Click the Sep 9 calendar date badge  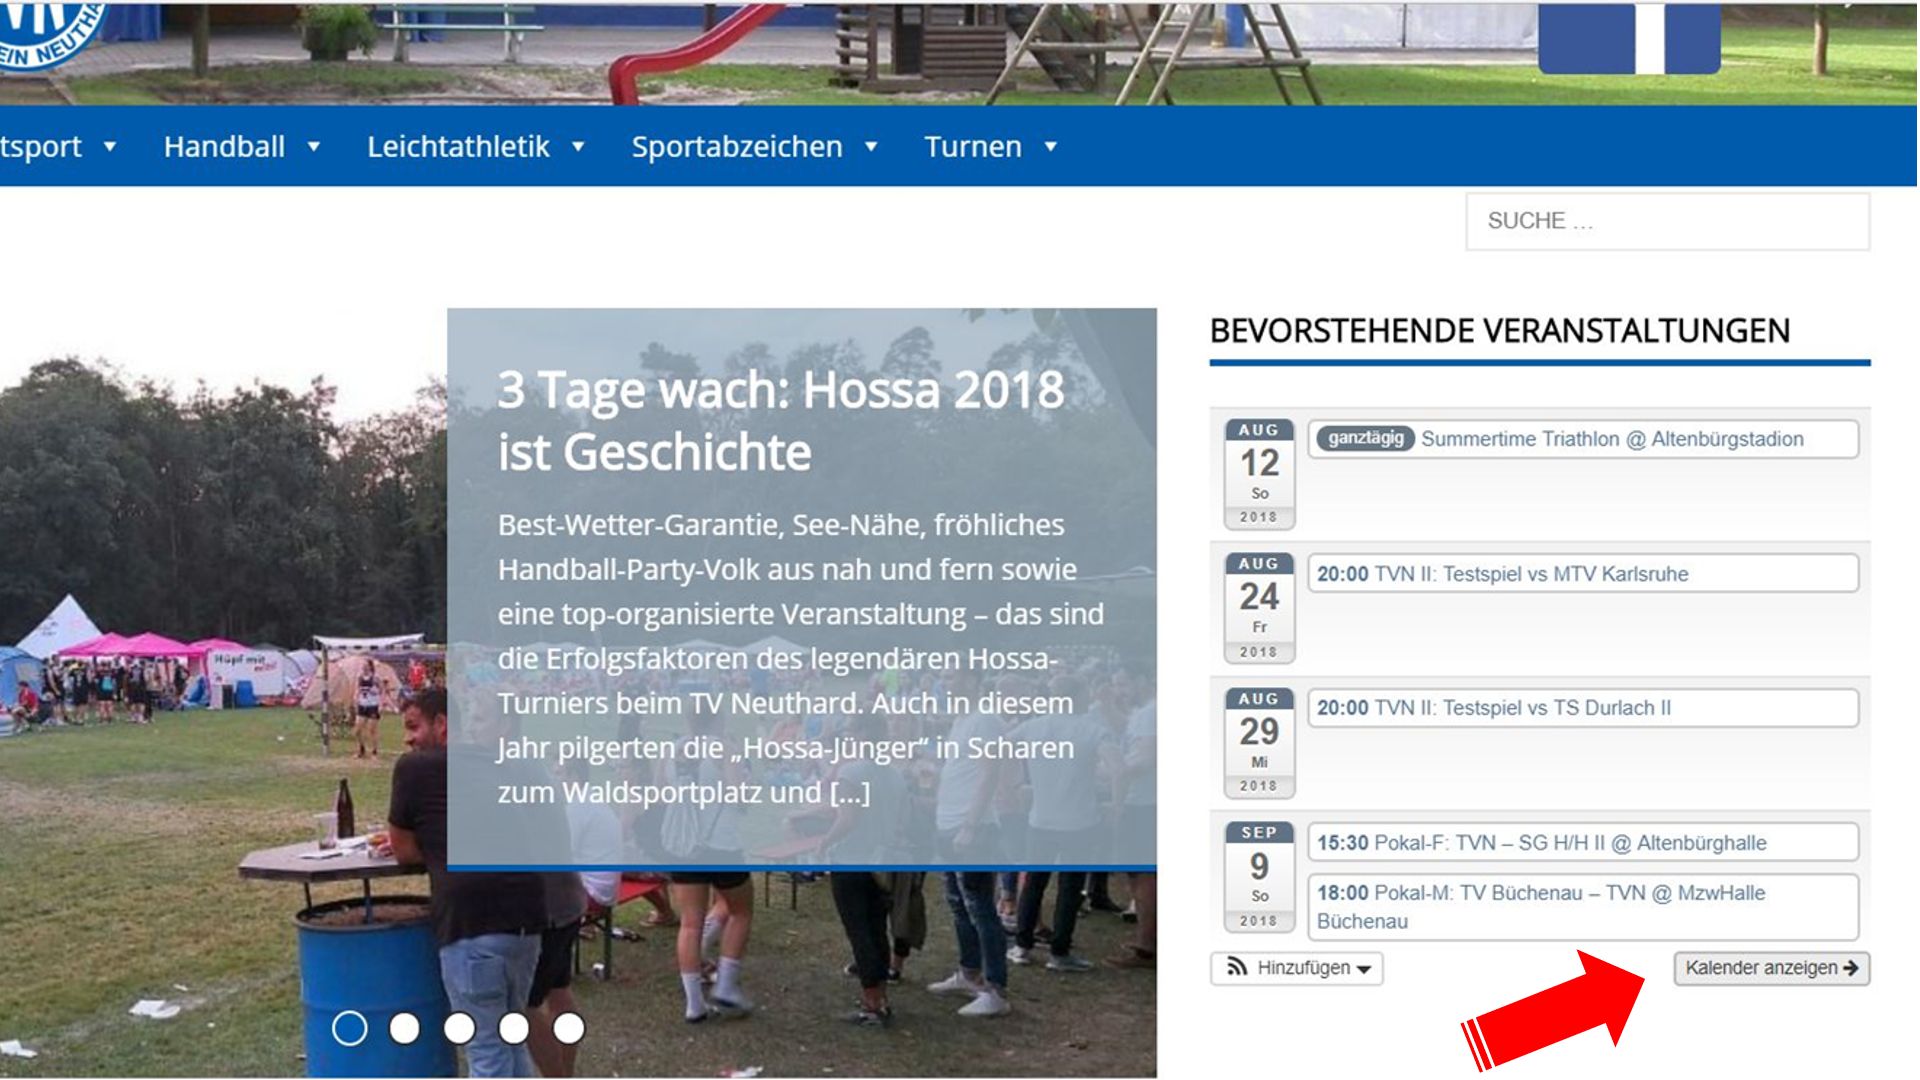(x=1260, y=877)
